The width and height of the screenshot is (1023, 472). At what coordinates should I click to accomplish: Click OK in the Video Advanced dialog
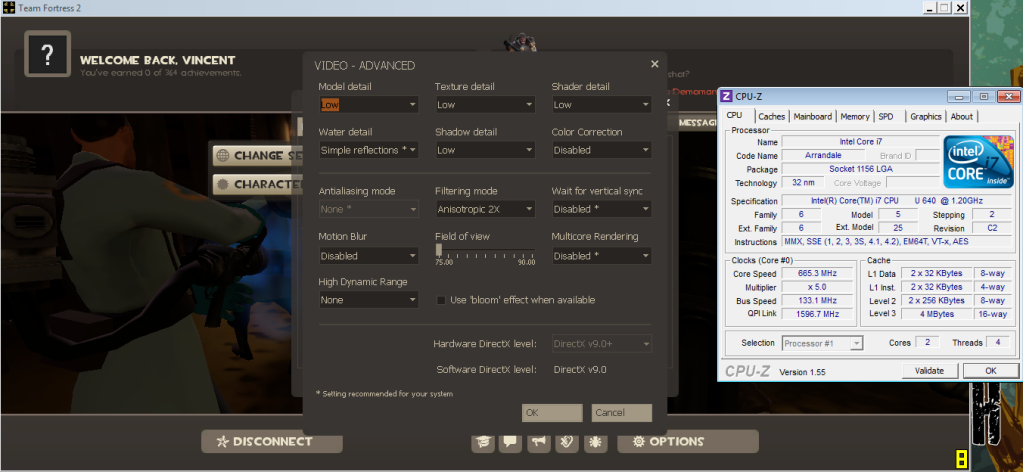pyautogui.click(x=552, y=413)
